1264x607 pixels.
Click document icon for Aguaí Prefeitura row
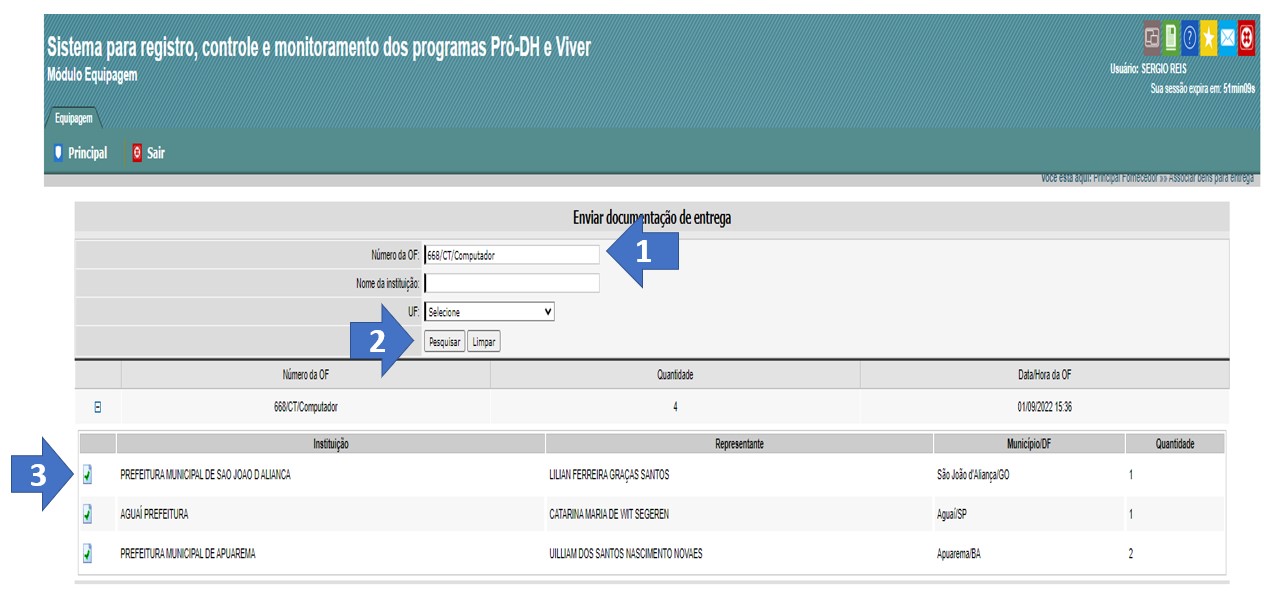pos(87,514)
